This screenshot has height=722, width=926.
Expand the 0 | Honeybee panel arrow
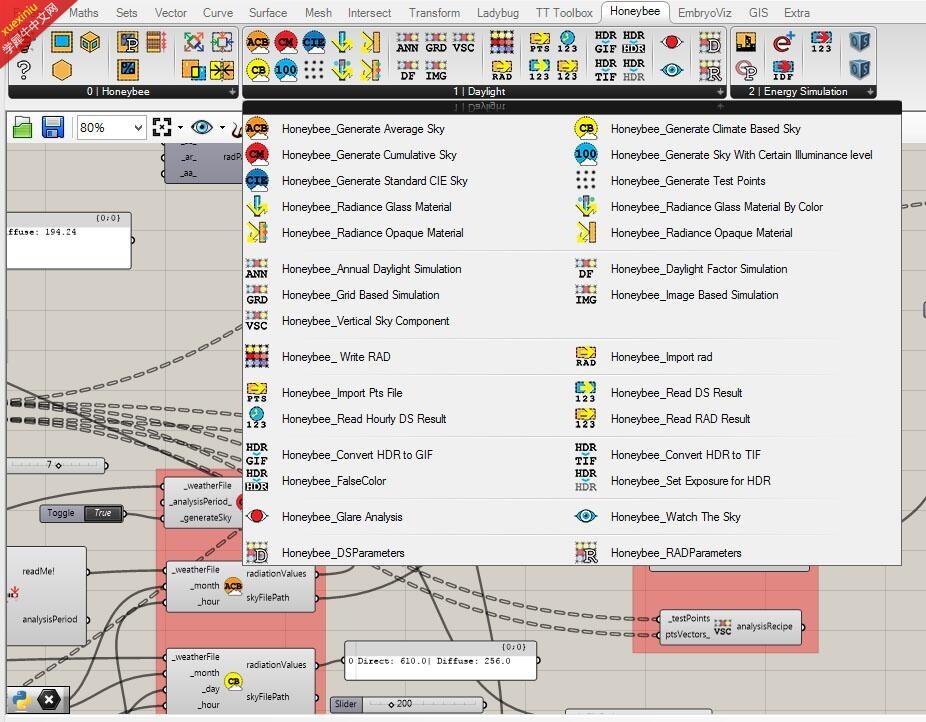[x=233, y=92]
